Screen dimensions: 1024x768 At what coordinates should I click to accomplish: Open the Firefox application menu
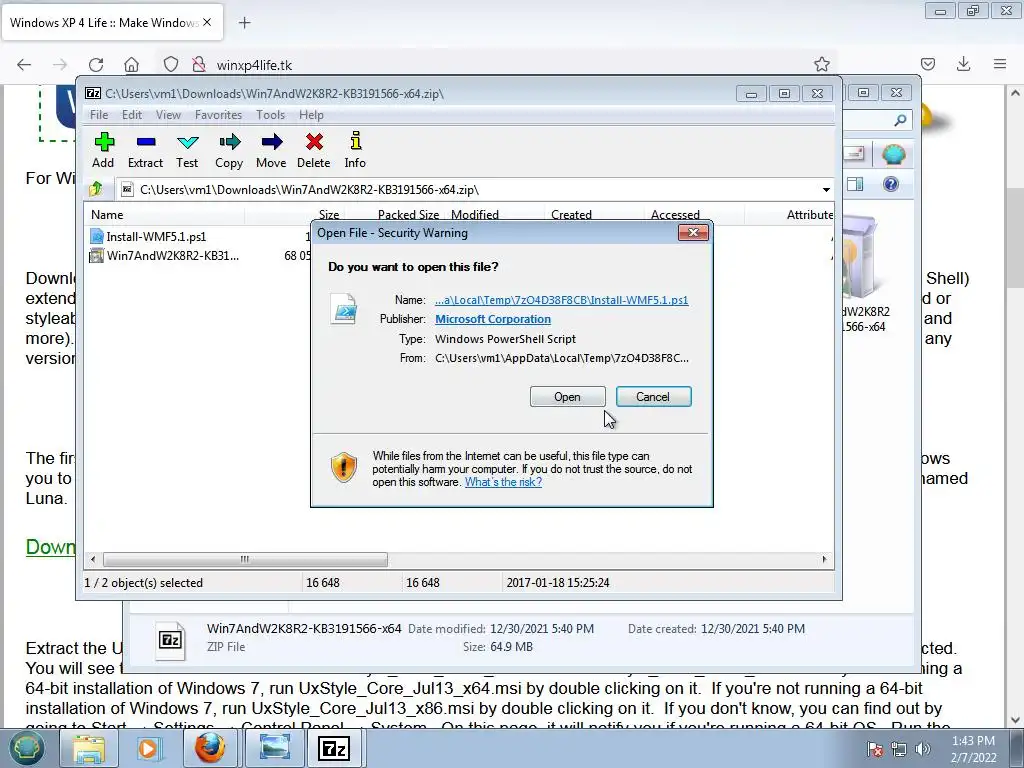pyautogui.click(x=1000, y=64)
